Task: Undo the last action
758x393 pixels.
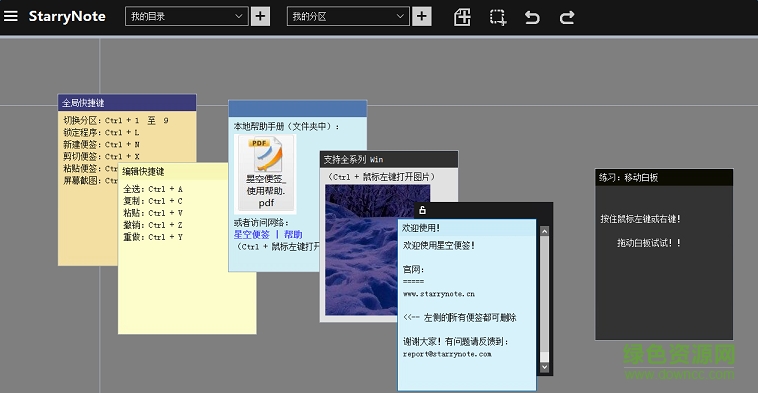Action: [532, 17]
